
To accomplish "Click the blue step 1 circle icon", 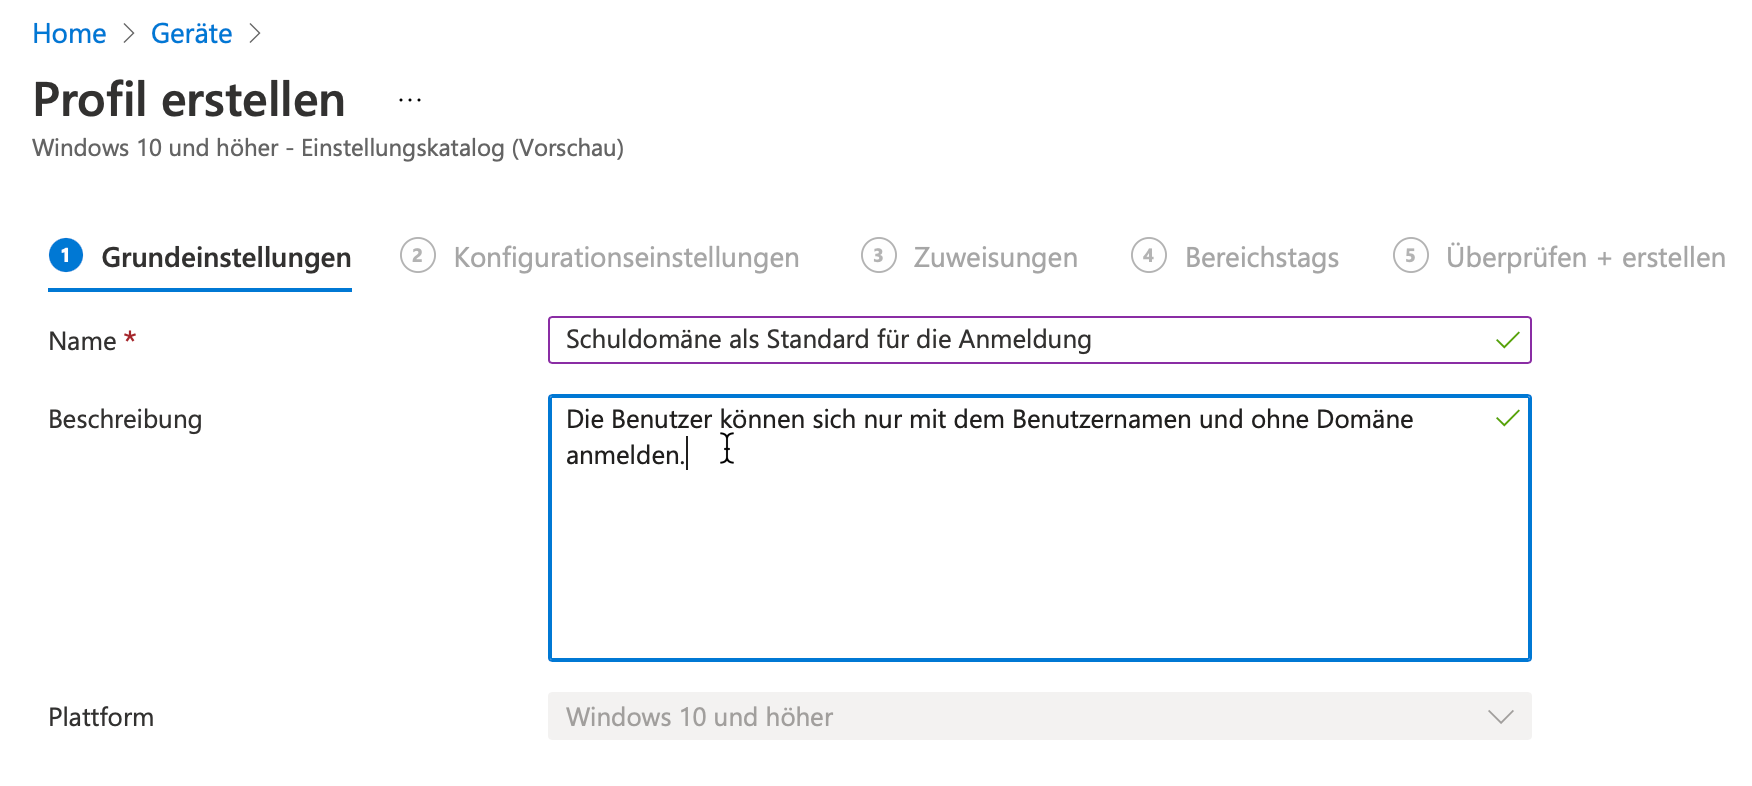I will coord(65,256).
